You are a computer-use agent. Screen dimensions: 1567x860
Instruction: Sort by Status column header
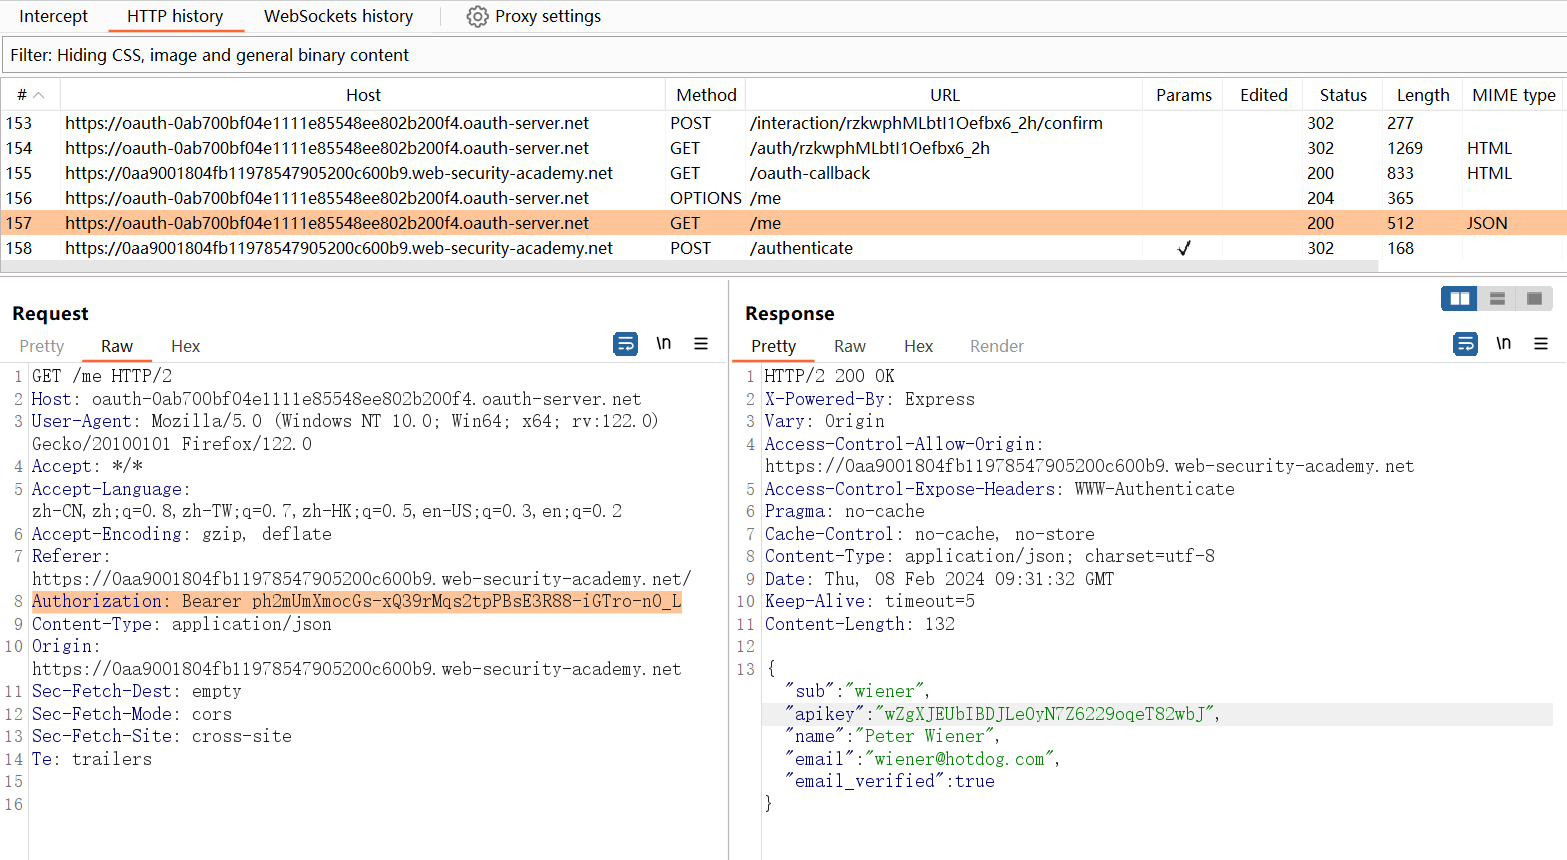coord(1342,95)
